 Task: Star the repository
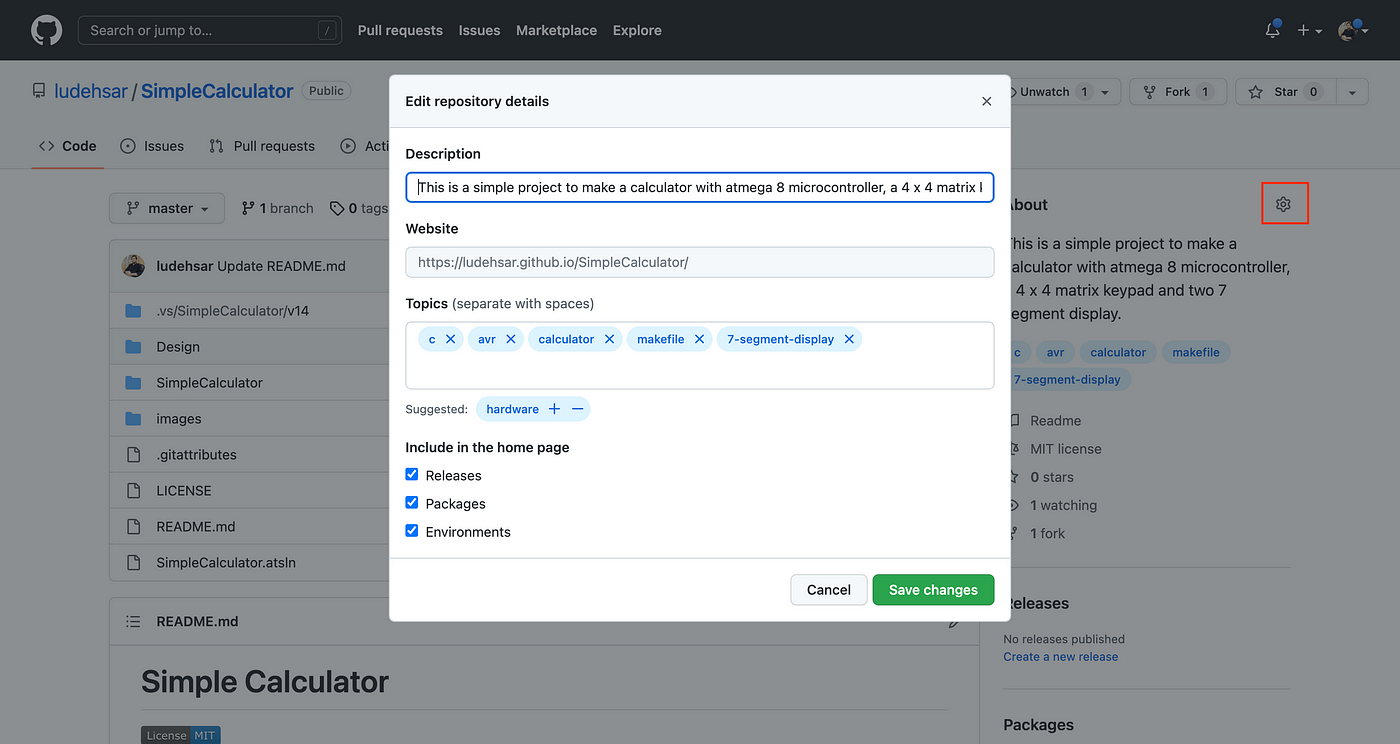pyautogui.click(x=1285, y=92)
